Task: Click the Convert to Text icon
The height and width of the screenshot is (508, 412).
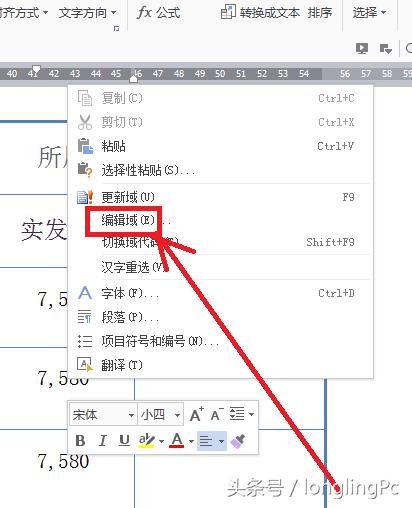Action: click(x=228, y=12)
